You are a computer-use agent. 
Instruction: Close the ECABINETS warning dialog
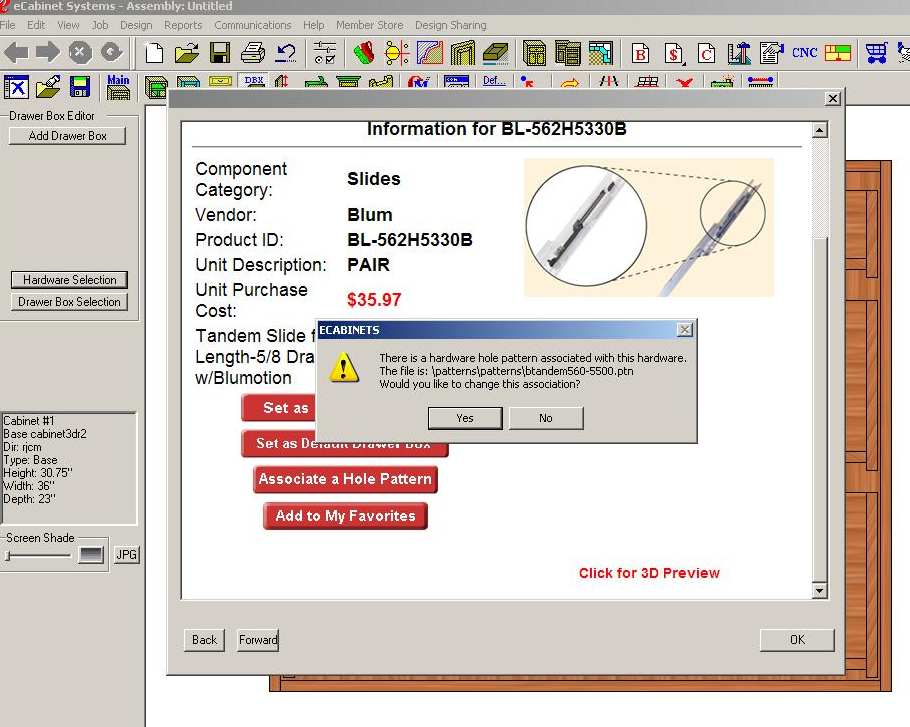[x=685, y=330]
